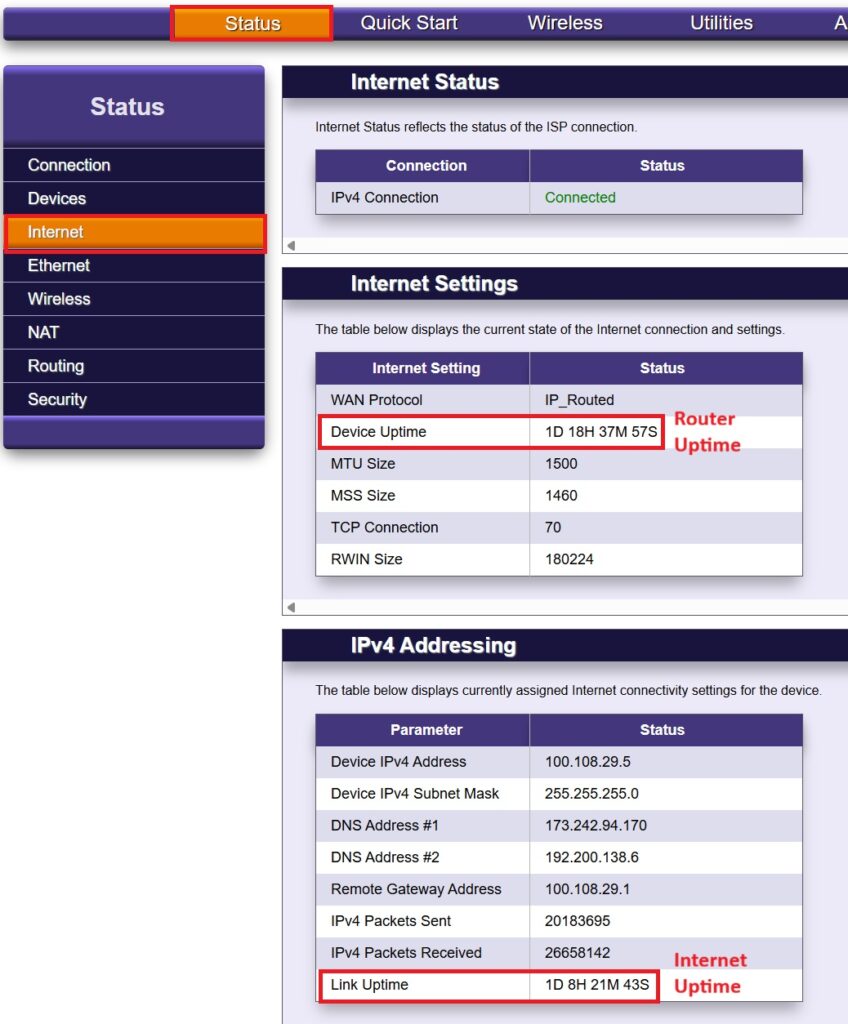This screenshot has height=1024, width=848.
Task: Open the NAT sidebar entry
Action: (43, 332)
